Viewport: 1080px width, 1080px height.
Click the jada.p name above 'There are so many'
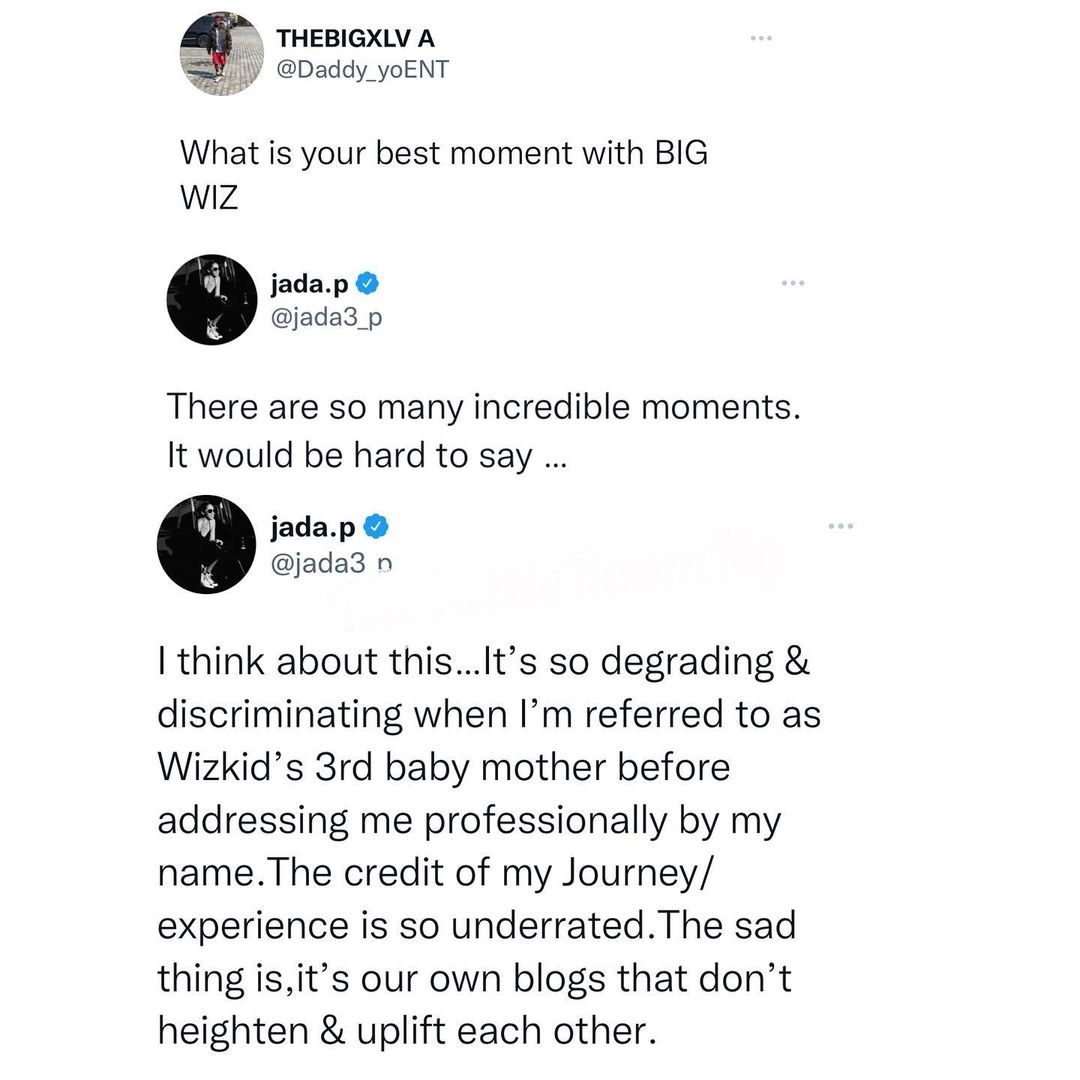[x=311, y=285]
